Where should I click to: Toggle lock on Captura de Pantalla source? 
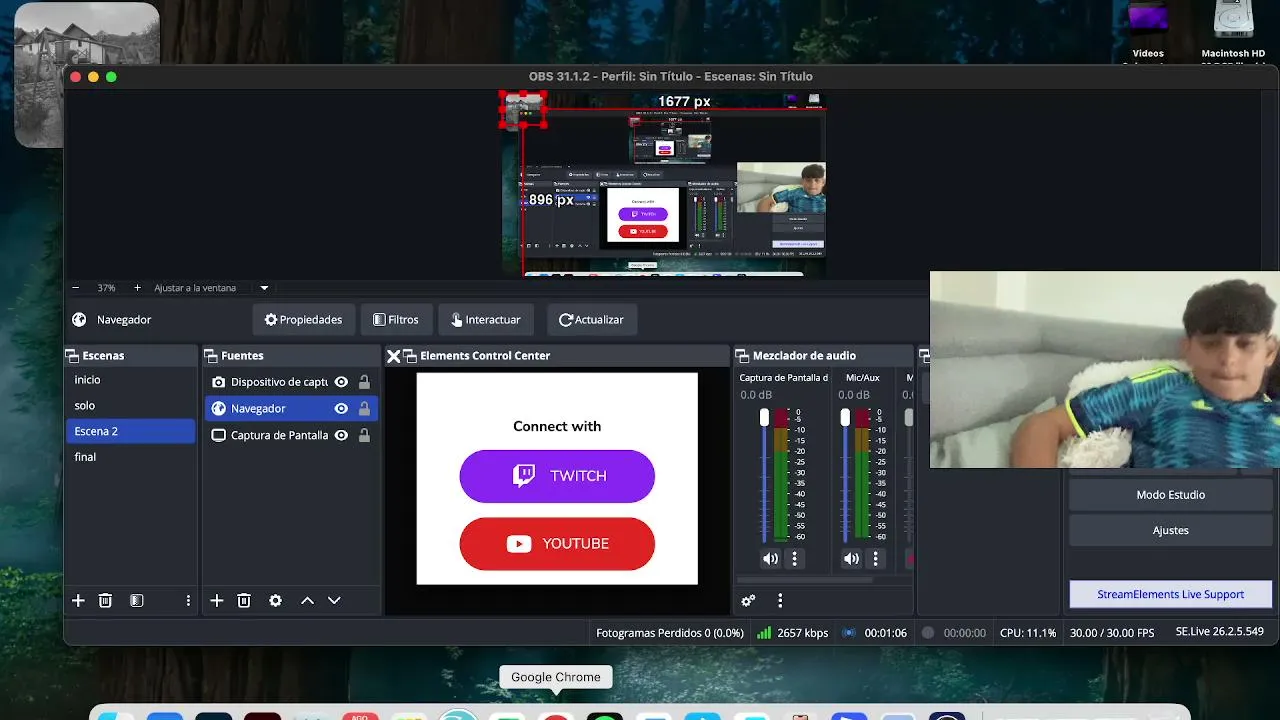pos(364,435)
